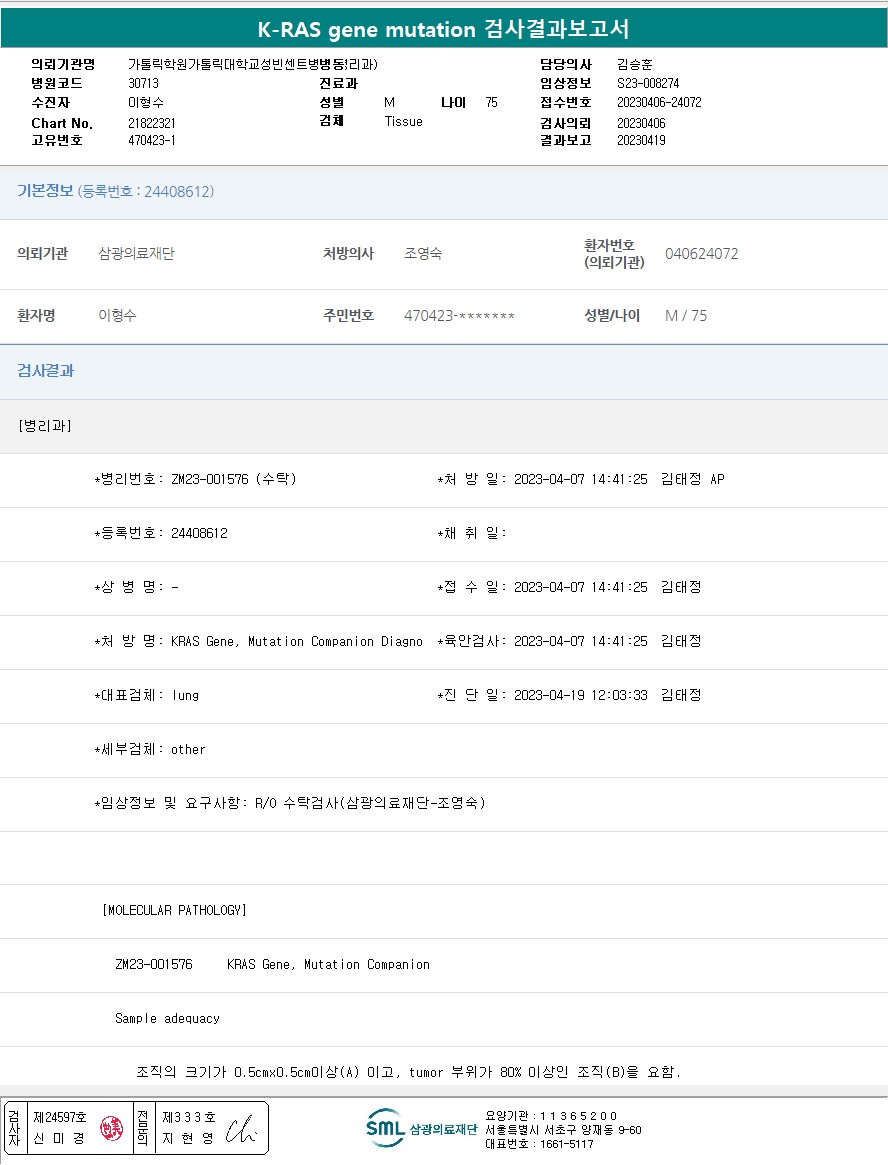Click the SML 삼광의료재단 logo
The height and width of the screenshot is (1165, 888).
coord(420,1128)
